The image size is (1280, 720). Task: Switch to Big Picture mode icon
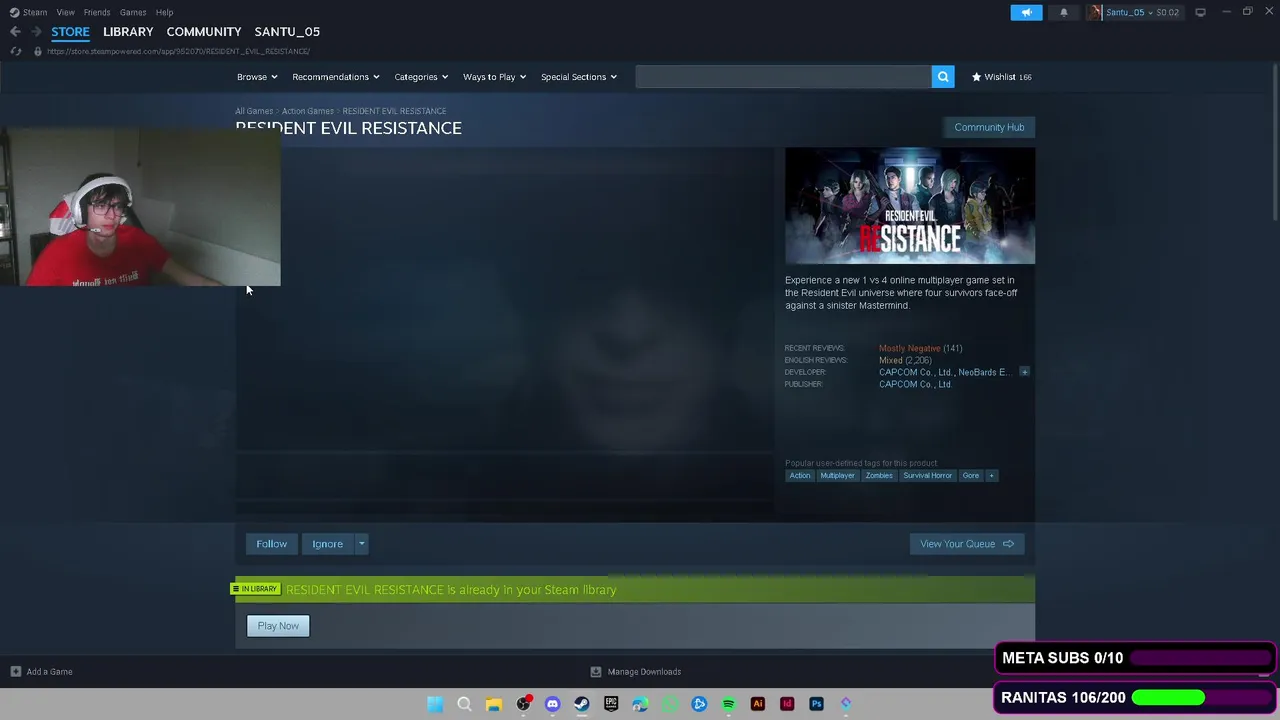[x=1200, y=12]
